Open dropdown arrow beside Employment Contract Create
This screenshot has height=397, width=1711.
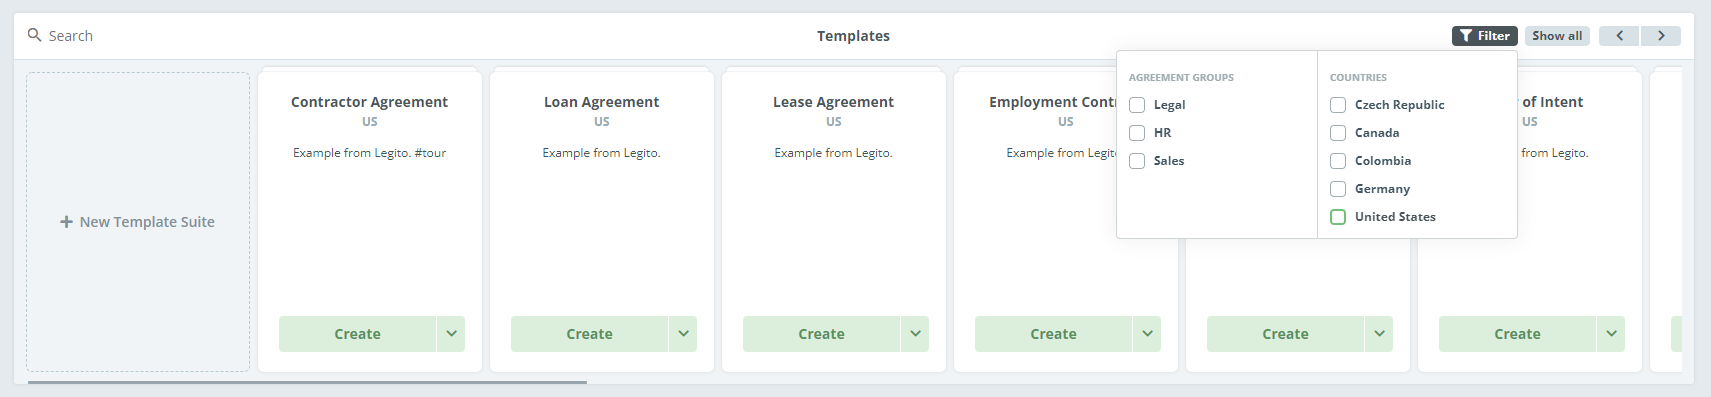tap(1147, 334)
